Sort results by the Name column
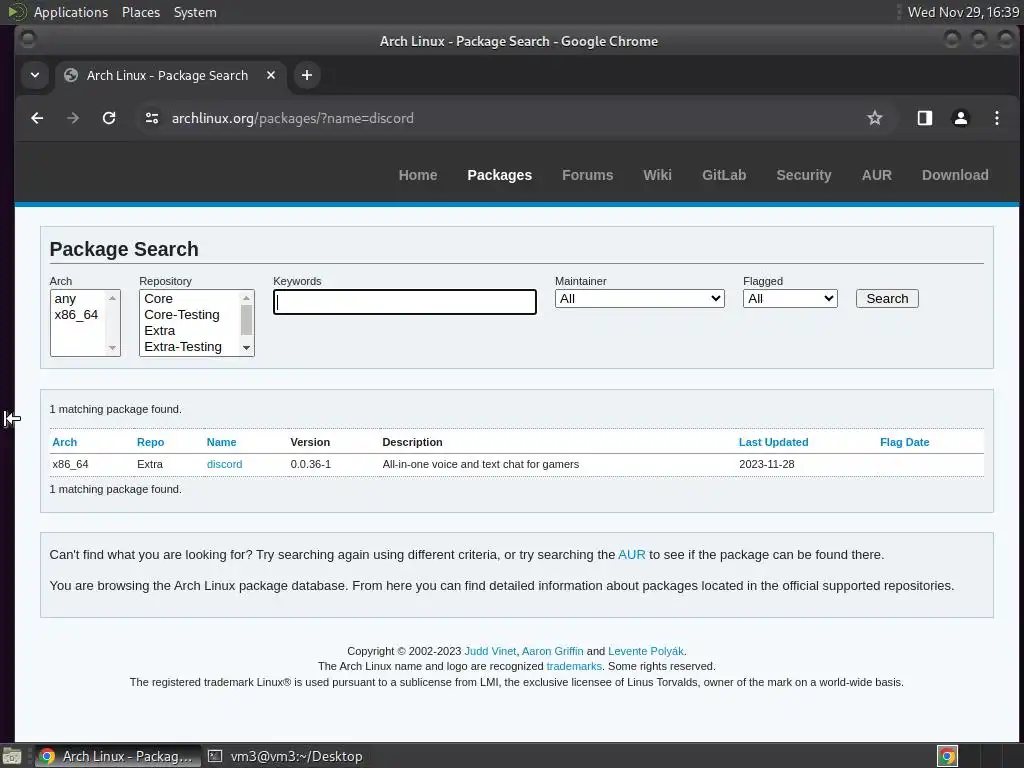This screenshot has height=768, width=1024. (221, 442)
